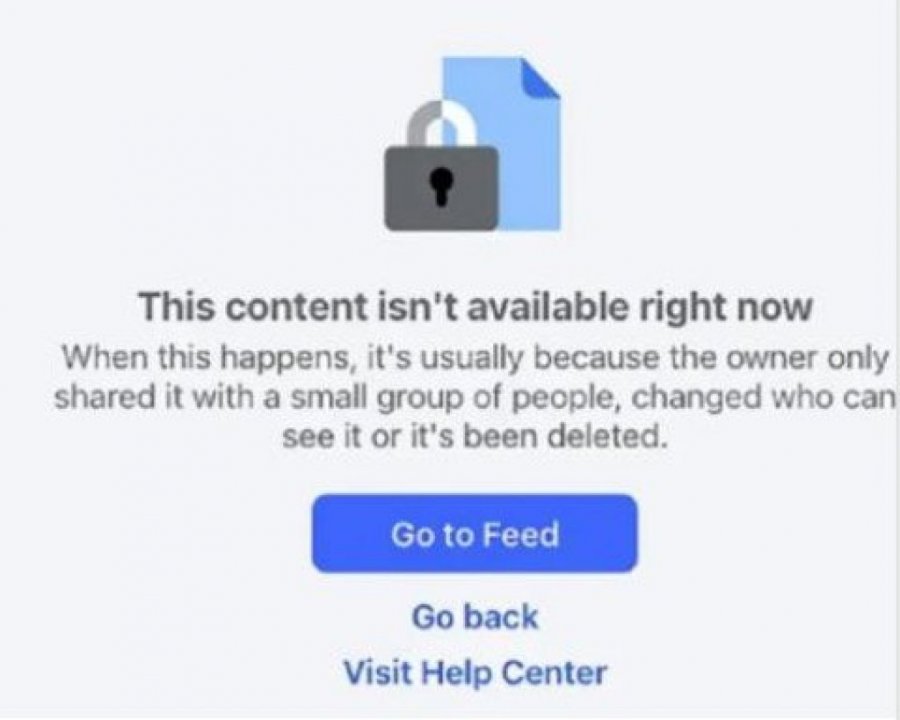Click the Go back link
Viewport: 900px width, 720px height.
(x=475, y=617)
